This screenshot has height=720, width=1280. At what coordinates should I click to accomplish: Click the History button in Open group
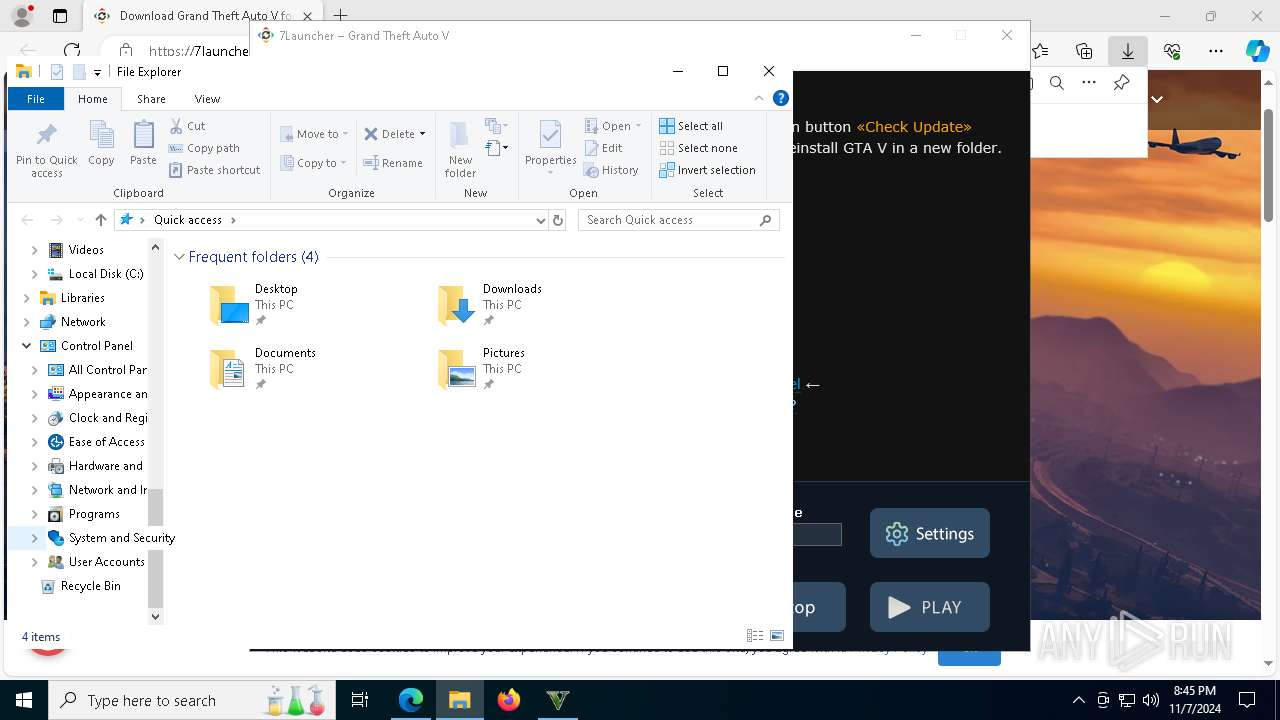tap(611, 170)
